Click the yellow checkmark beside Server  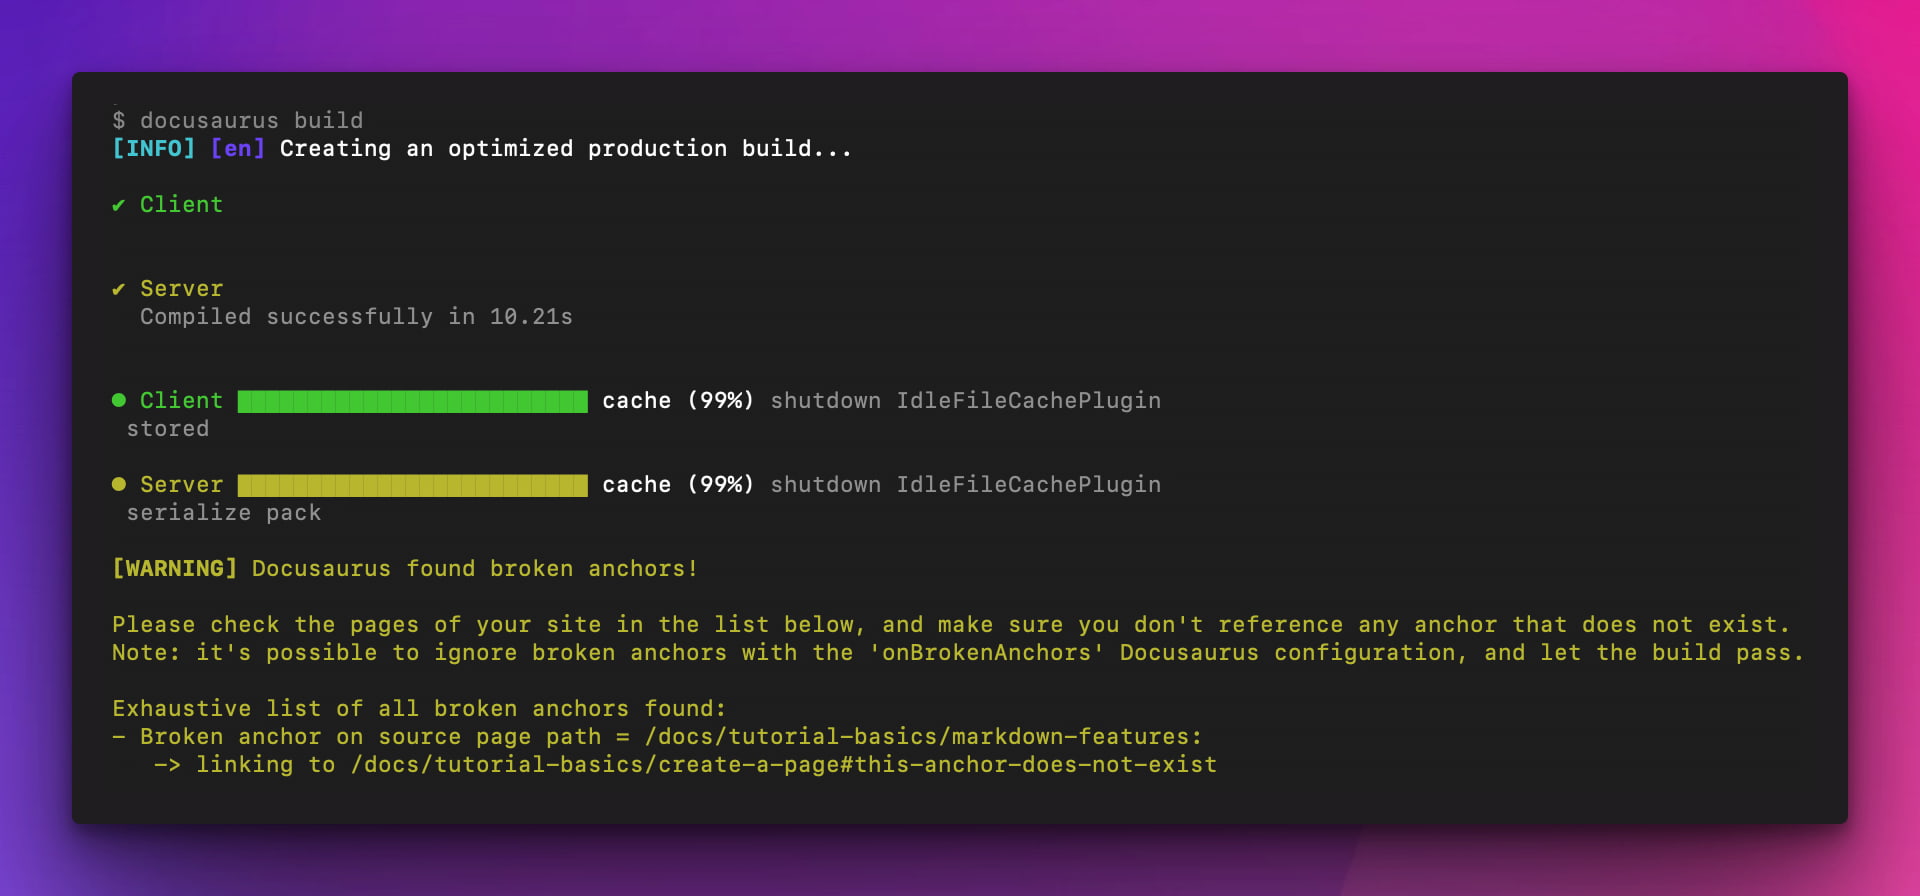[119, 289]
